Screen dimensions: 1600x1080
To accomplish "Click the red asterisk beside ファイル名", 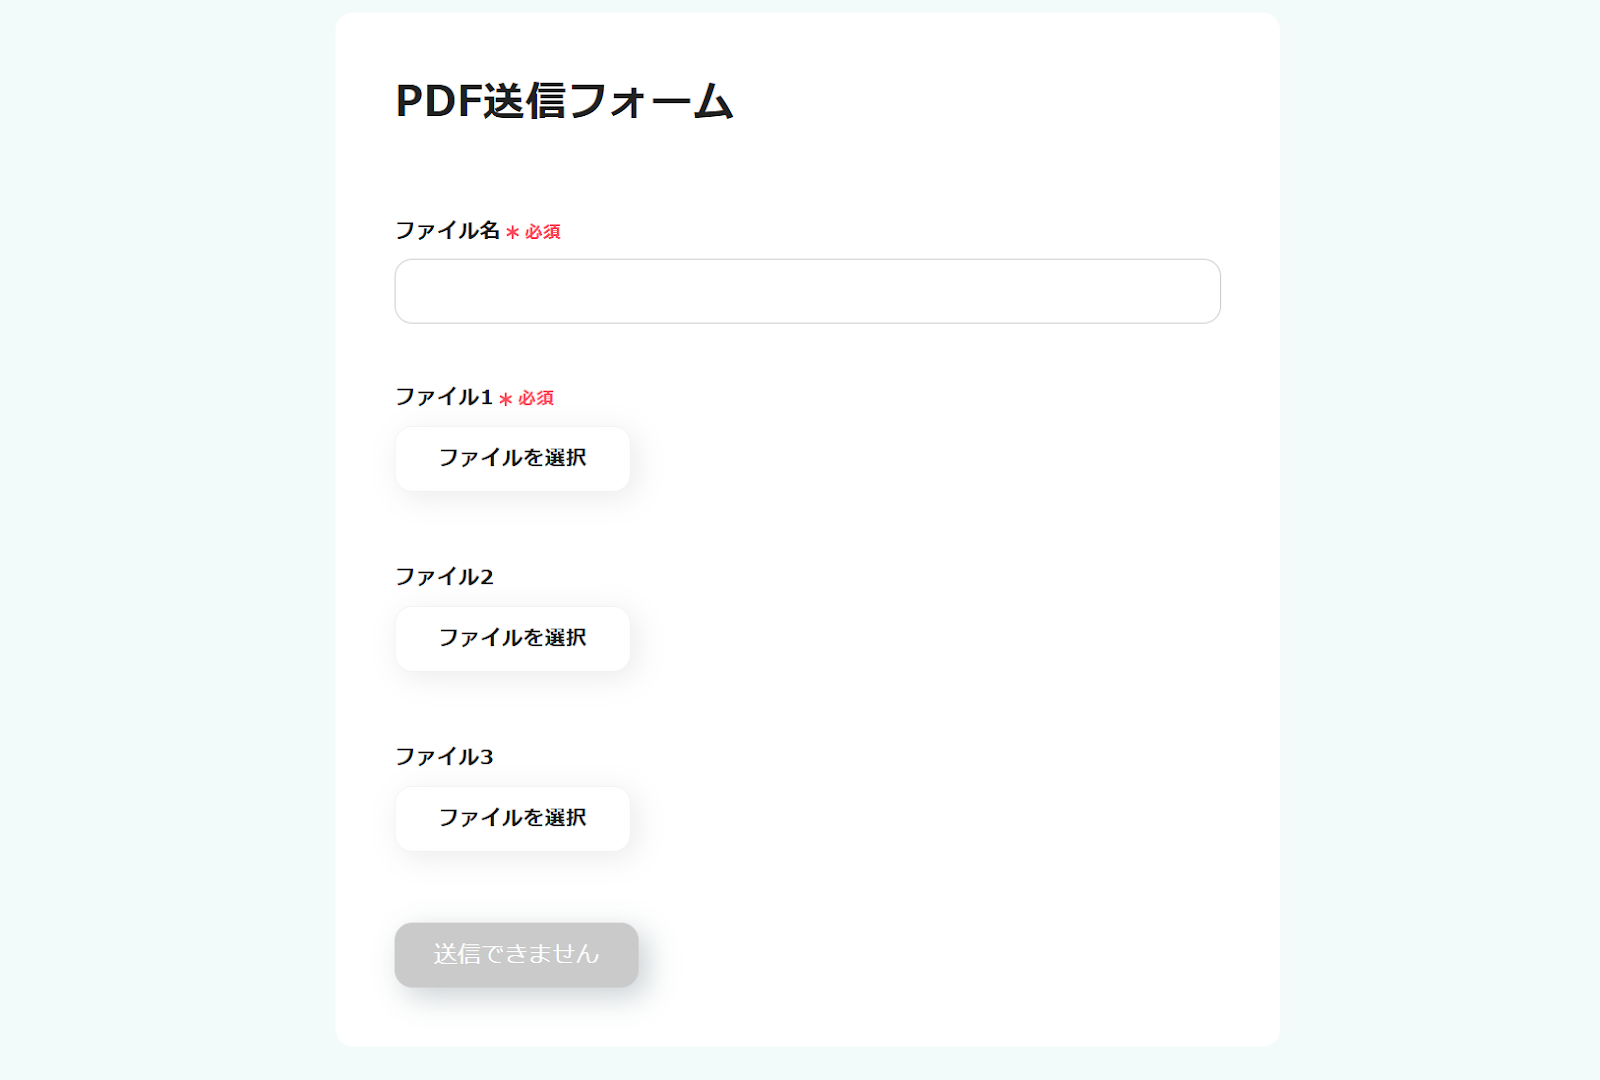I will [512, 233].
